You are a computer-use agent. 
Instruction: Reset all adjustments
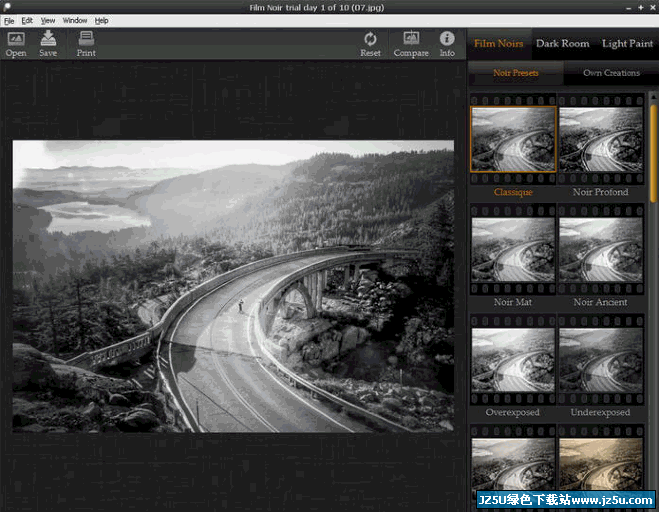(370, 44)
